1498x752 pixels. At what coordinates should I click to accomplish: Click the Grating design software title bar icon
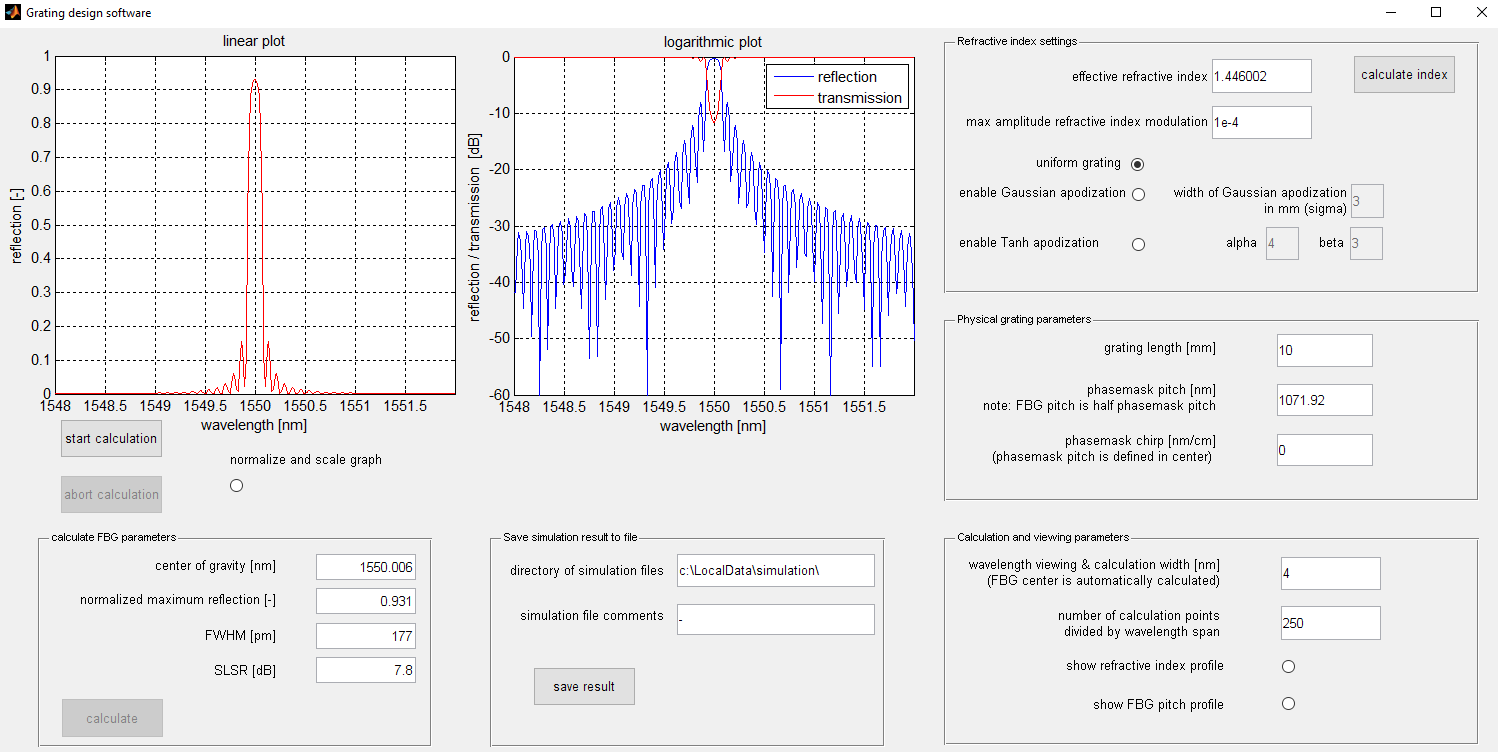[x=13, y=12]
